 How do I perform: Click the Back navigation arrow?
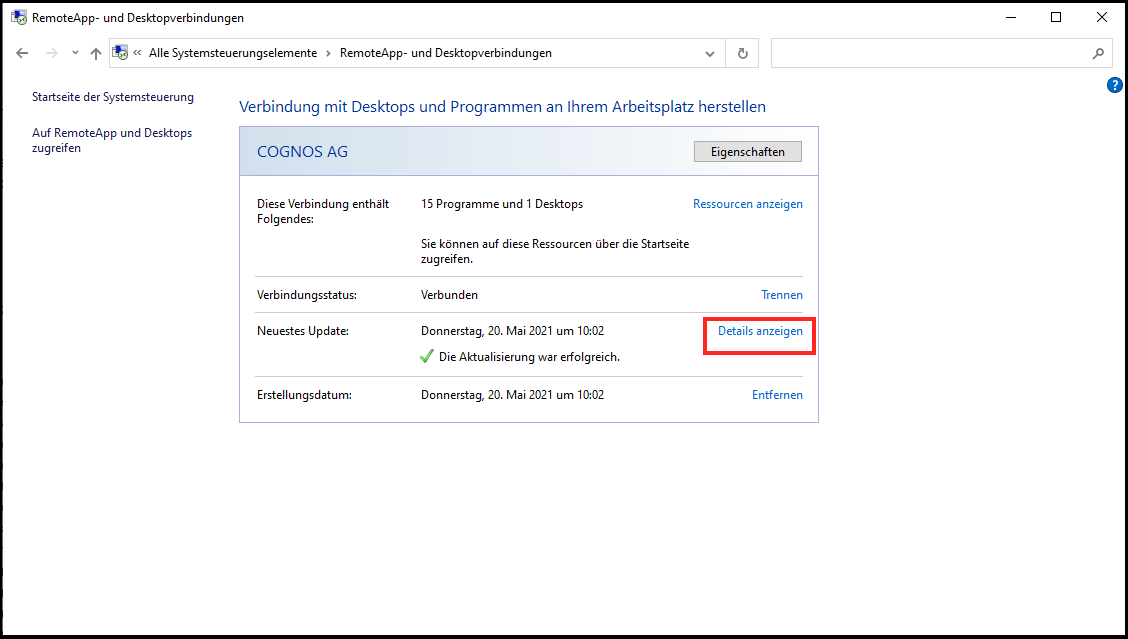23,53
